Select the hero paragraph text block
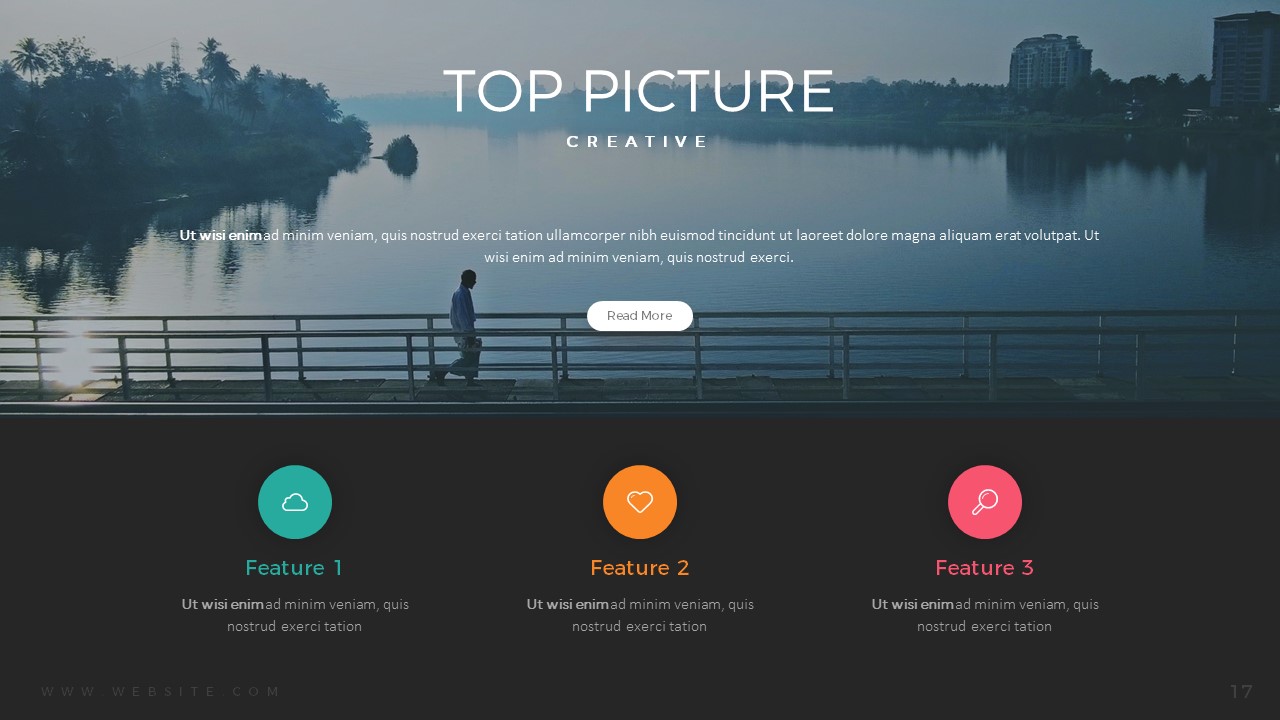 pos(640,246)
